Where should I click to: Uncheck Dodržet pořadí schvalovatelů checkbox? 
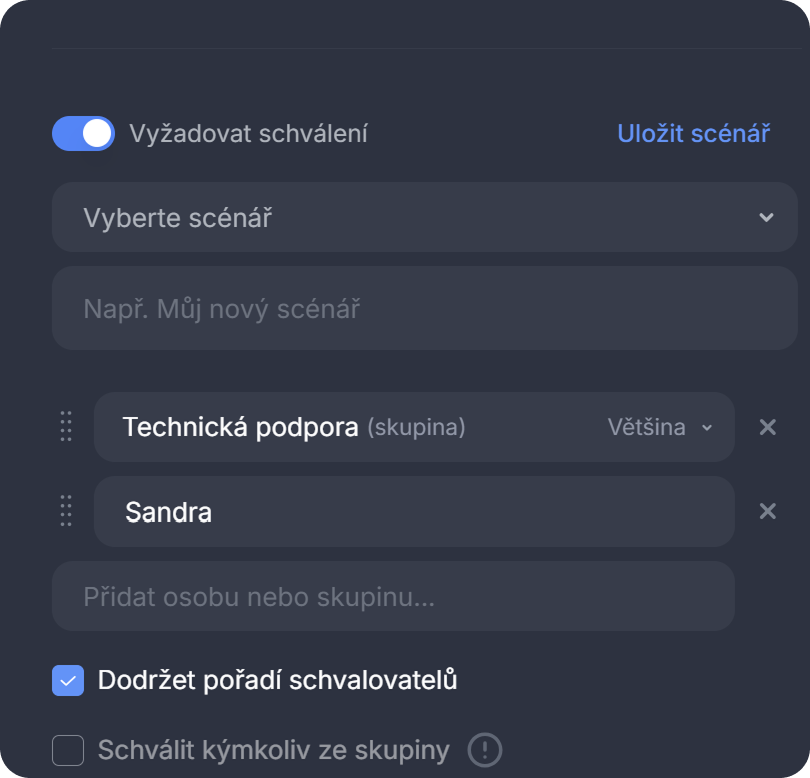click(x=68, y=681)
